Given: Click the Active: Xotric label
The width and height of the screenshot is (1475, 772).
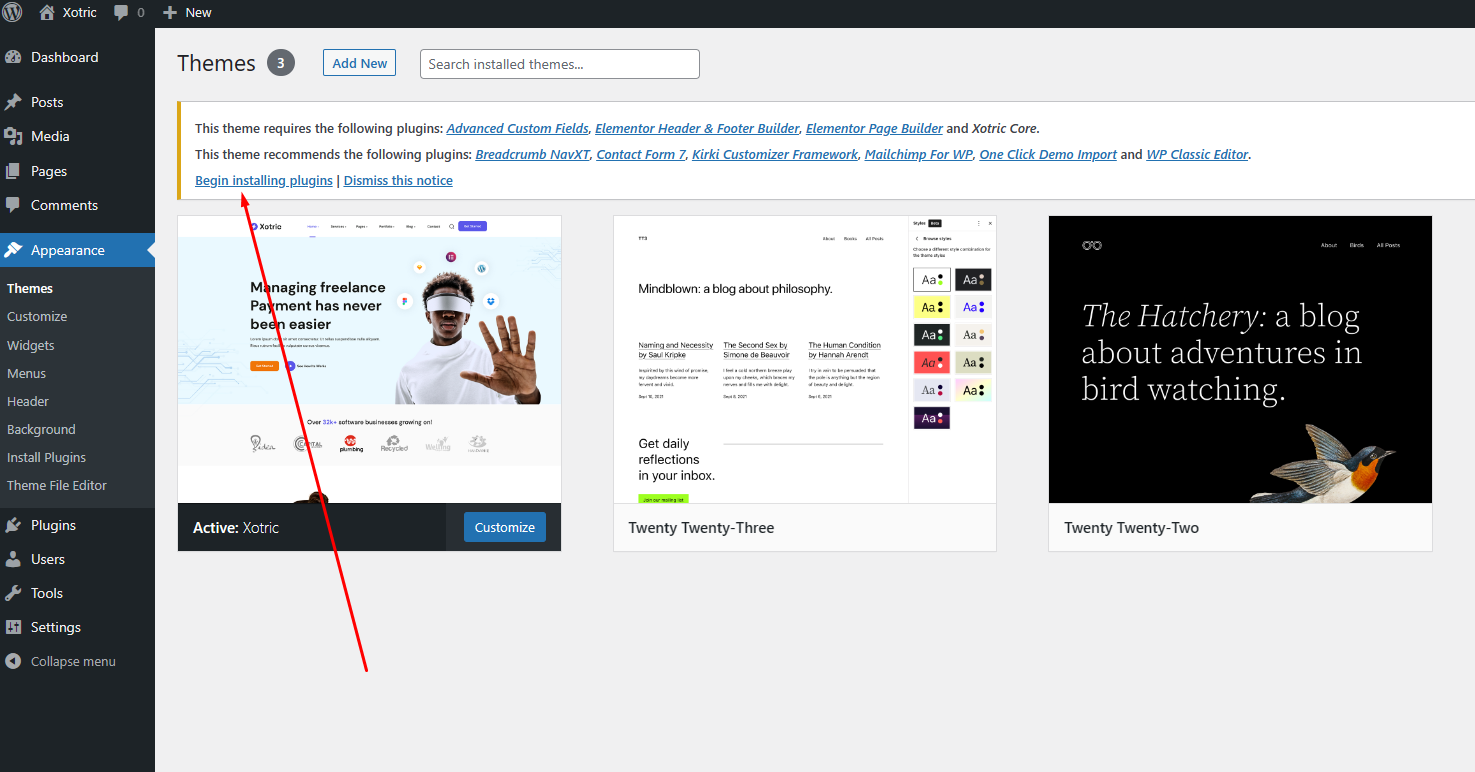Looking at the screenshot, I should (236, 527).
